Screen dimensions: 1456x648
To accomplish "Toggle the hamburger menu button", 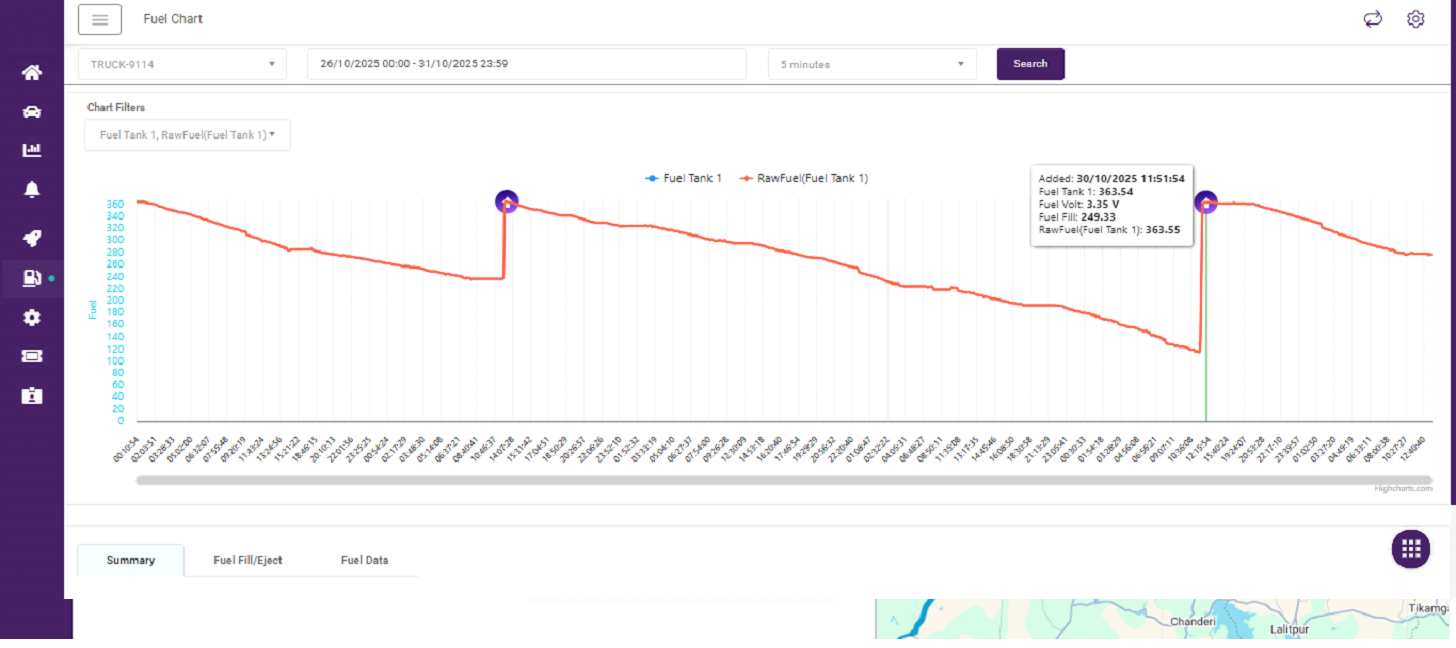I will (100, 19).
